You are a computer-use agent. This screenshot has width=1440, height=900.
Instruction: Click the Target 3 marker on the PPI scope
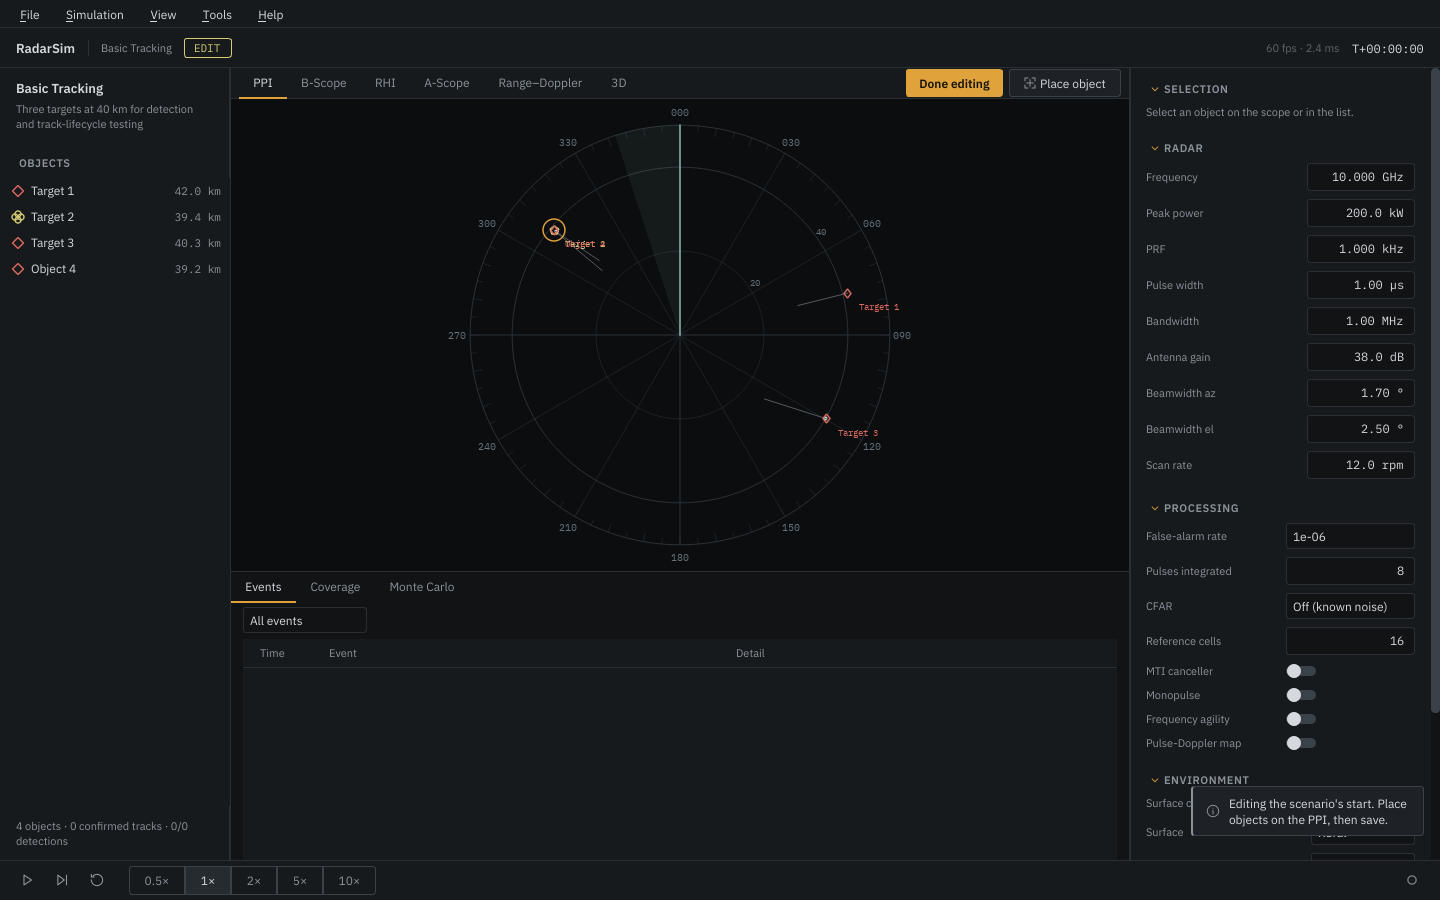[826, 418]
